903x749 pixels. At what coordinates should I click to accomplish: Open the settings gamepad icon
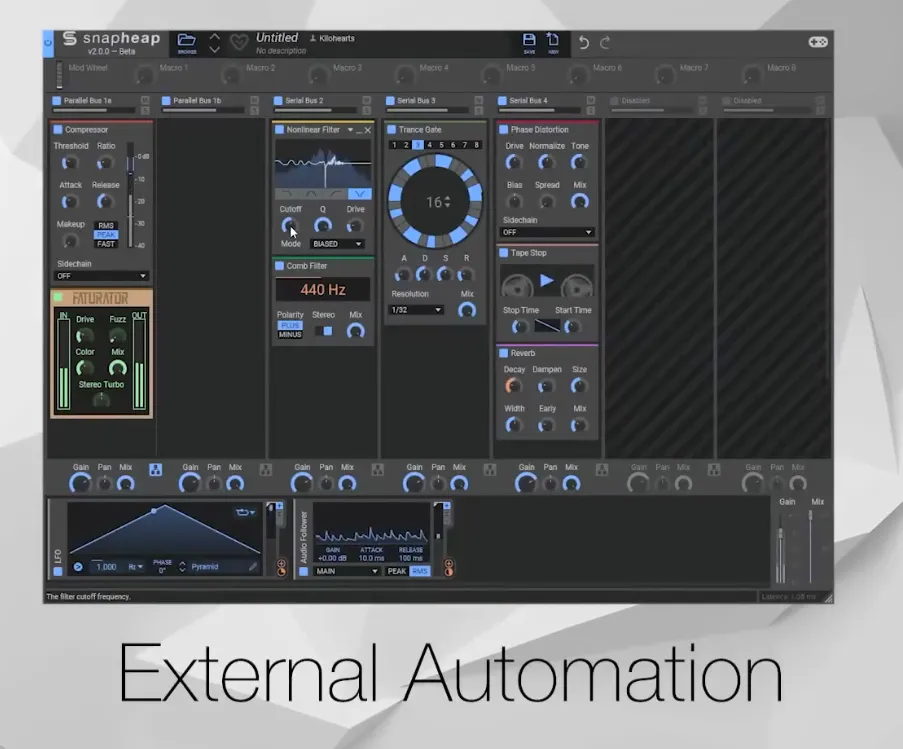click(x=818, y=42)
